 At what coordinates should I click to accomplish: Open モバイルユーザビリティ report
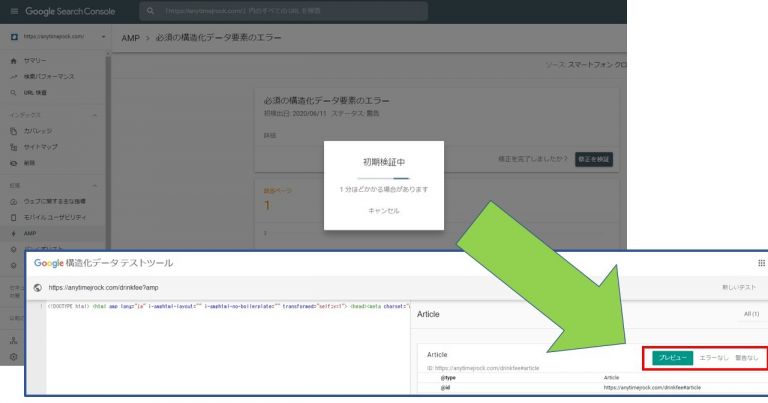pyautogui.click(x=55, y=217)
